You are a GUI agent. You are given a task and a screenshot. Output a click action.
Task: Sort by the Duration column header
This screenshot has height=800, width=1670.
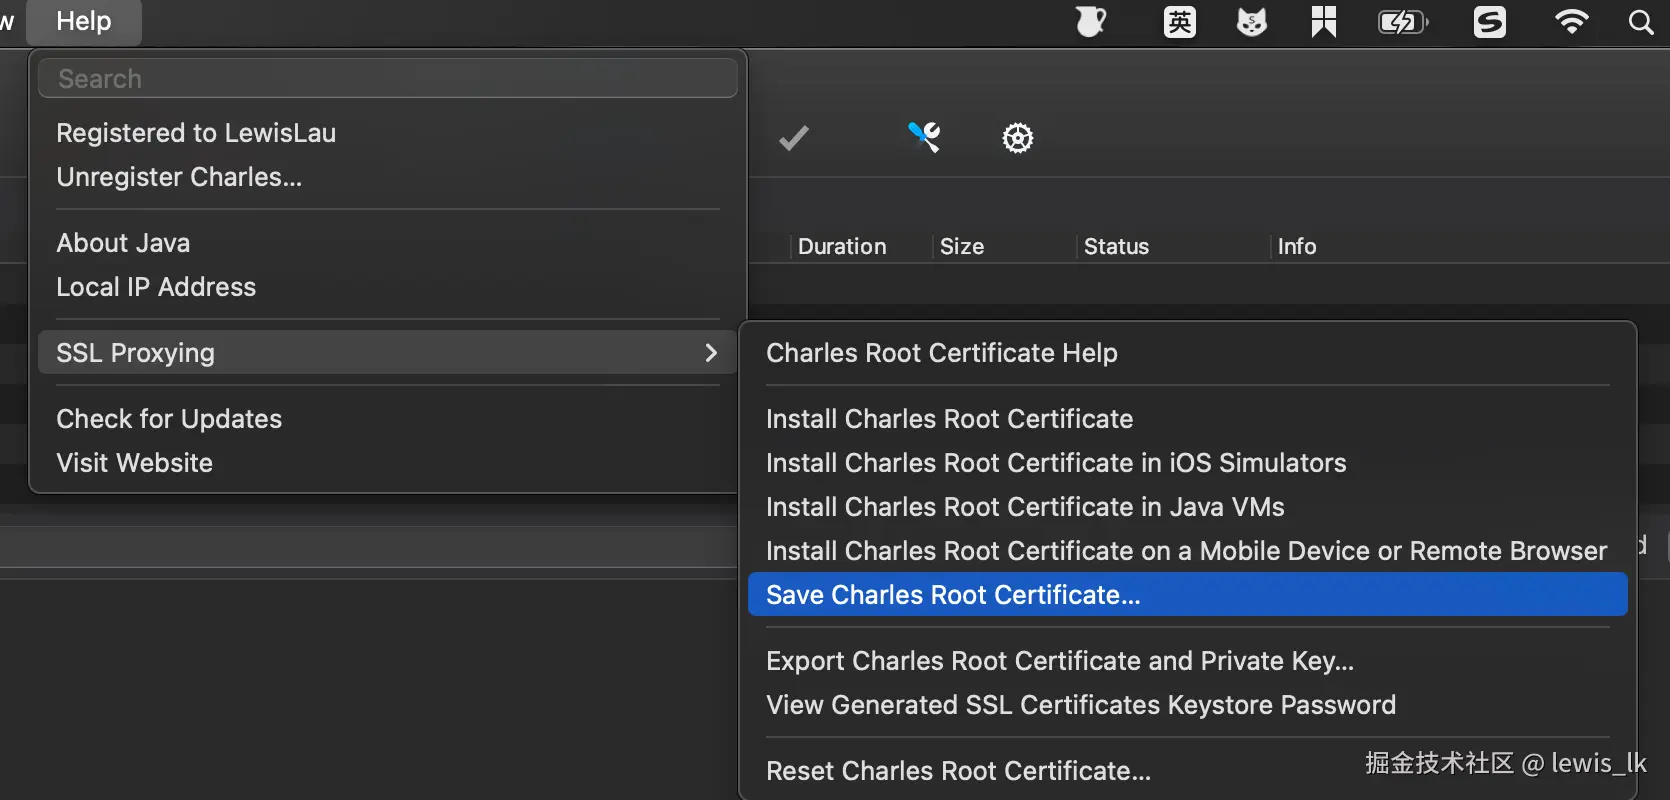pos(861,246)
